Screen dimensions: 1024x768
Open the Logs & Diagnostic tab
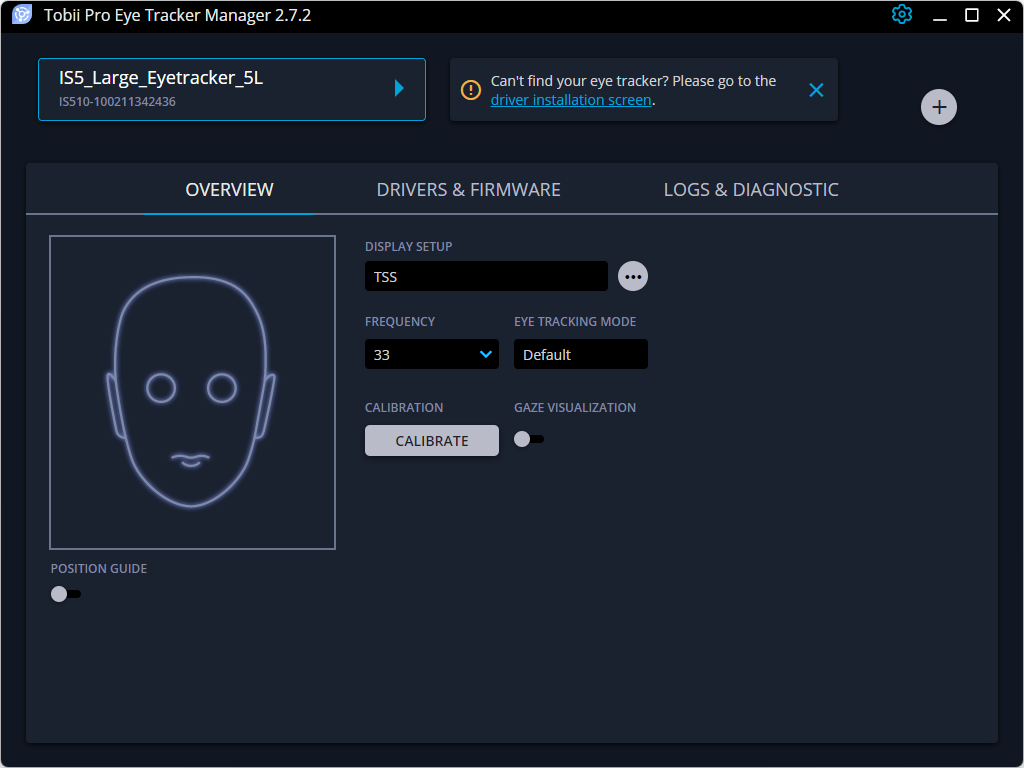(x=750, y=190)
